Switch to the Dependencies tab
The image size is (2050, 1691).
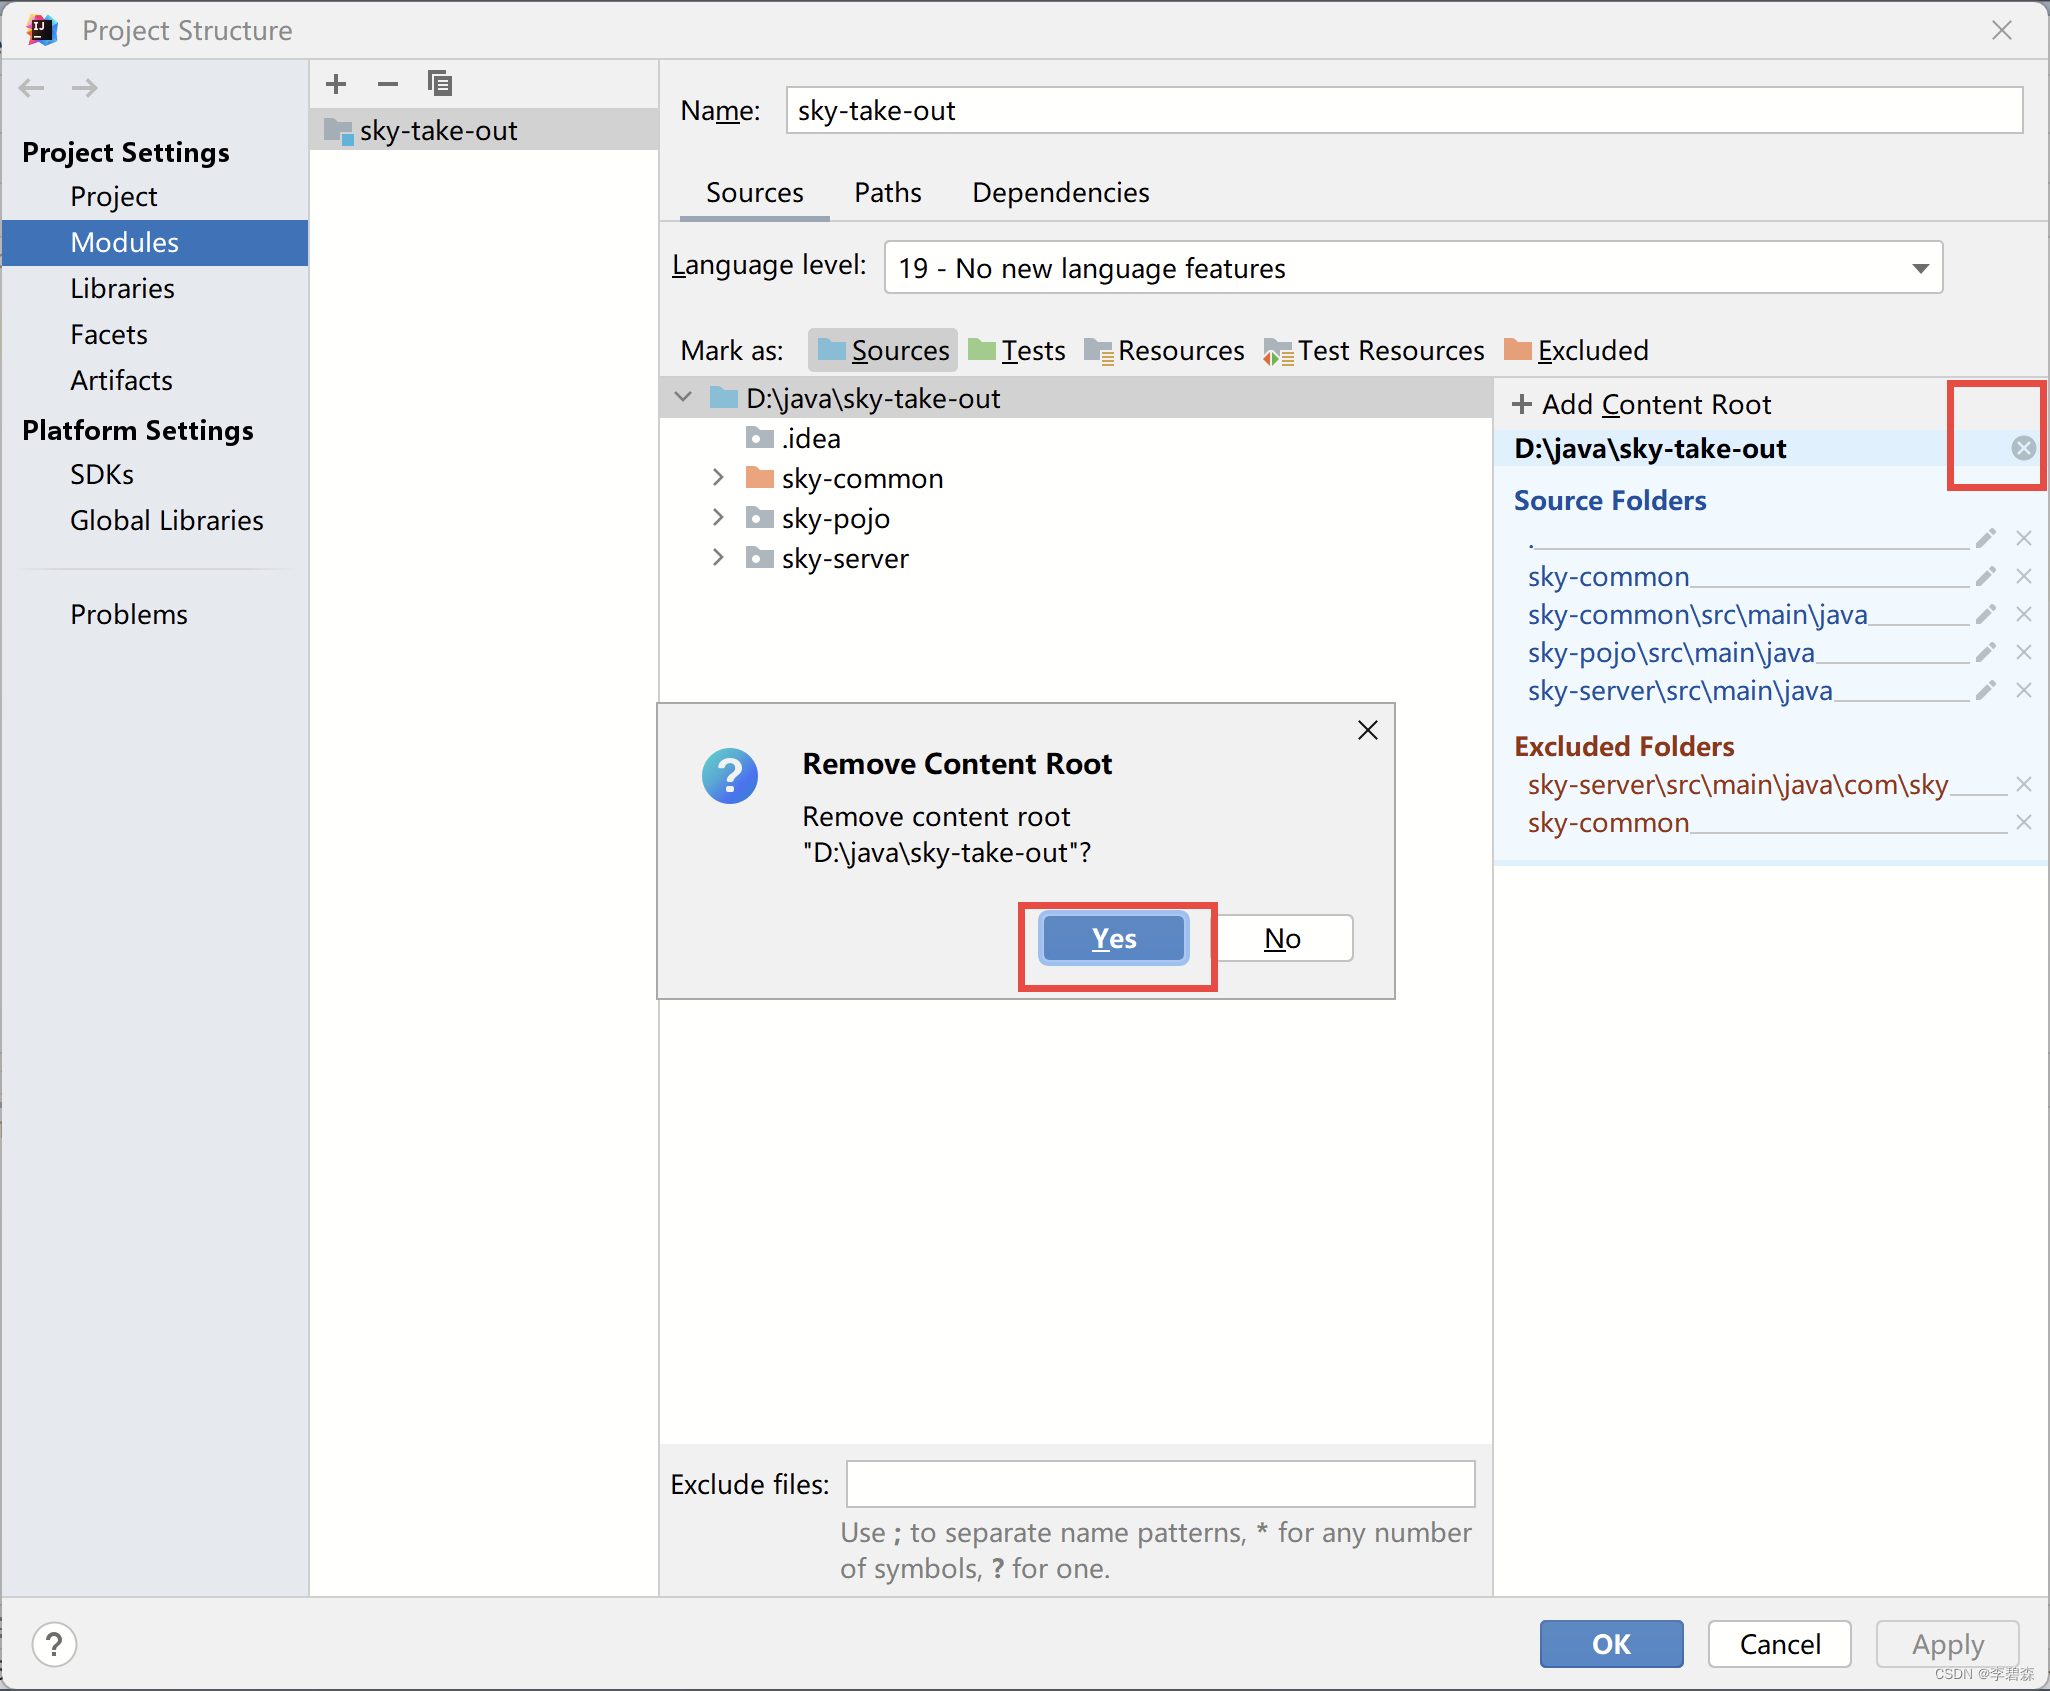click(x=1060, y=193)
